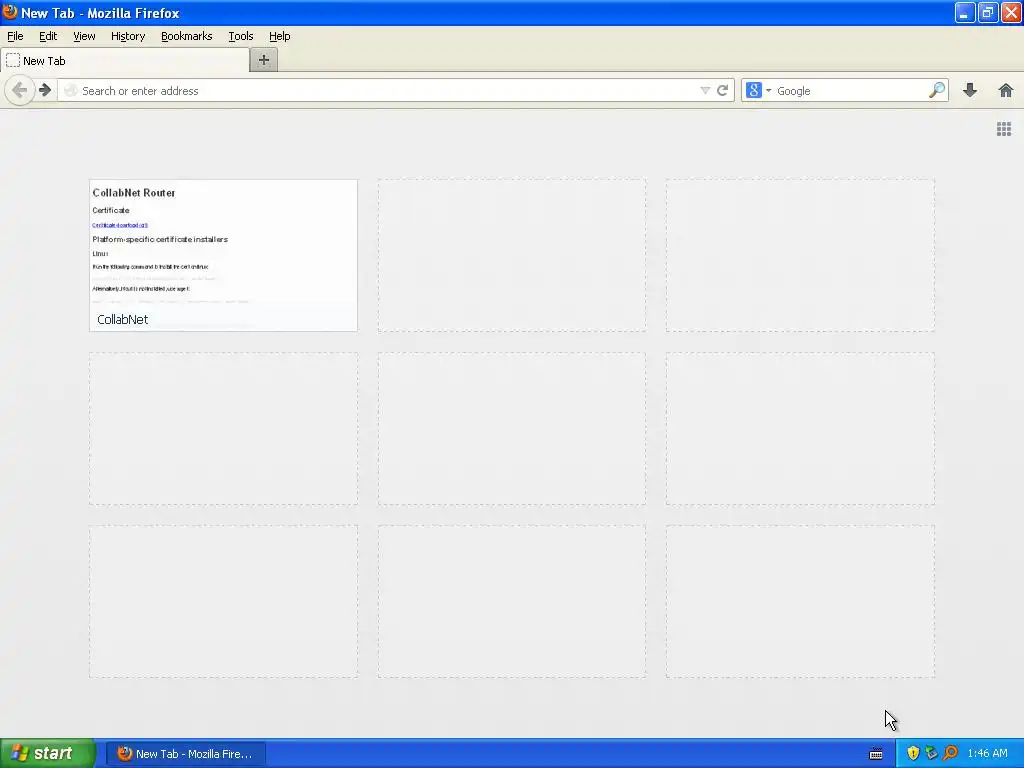Open the address bar history dropdown
1024x768 pixels.
[x=705, y=91]
